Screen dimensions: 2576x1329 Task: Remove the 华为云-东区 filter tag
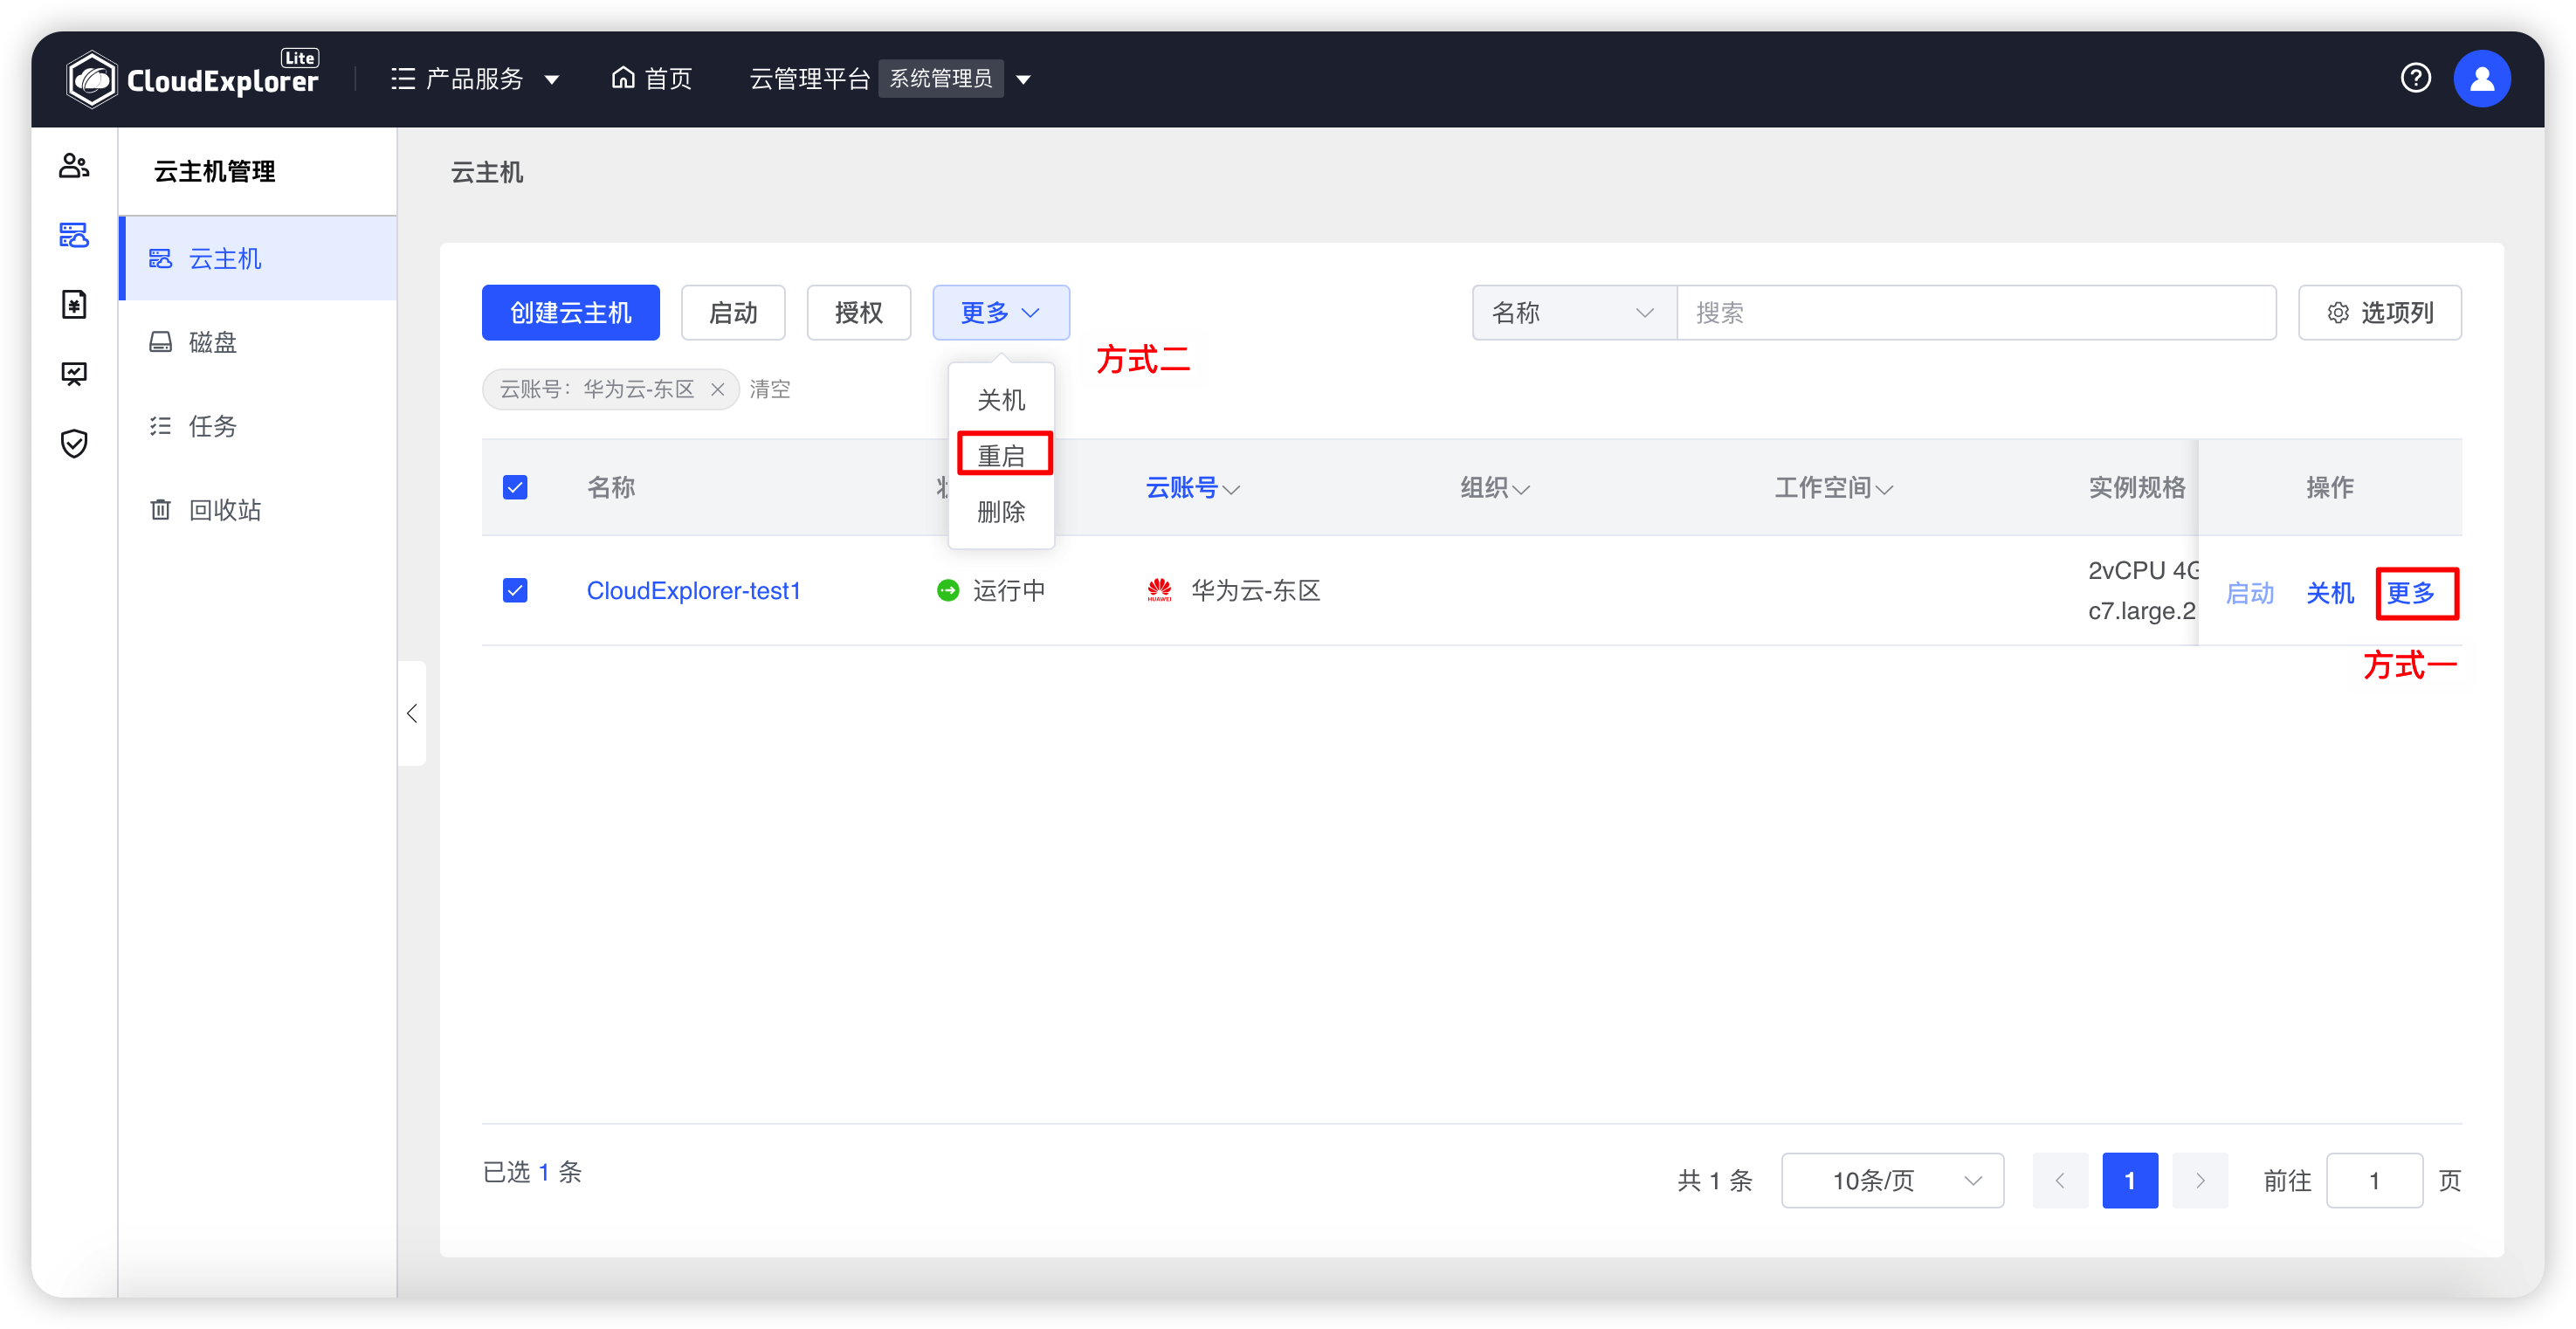(x=717, y=389)
